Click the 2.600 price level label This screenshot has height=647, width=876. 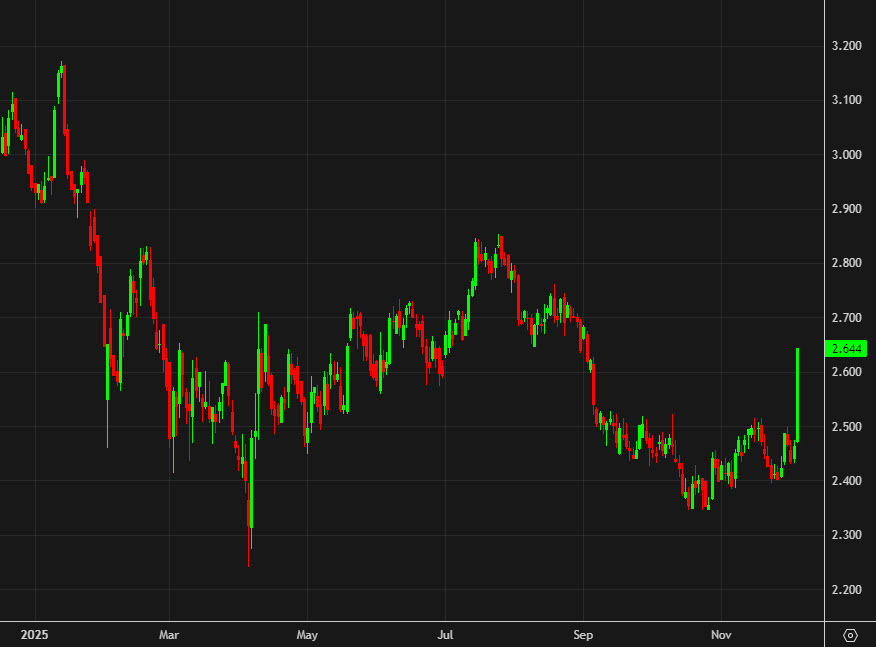[x=849, y=372]
